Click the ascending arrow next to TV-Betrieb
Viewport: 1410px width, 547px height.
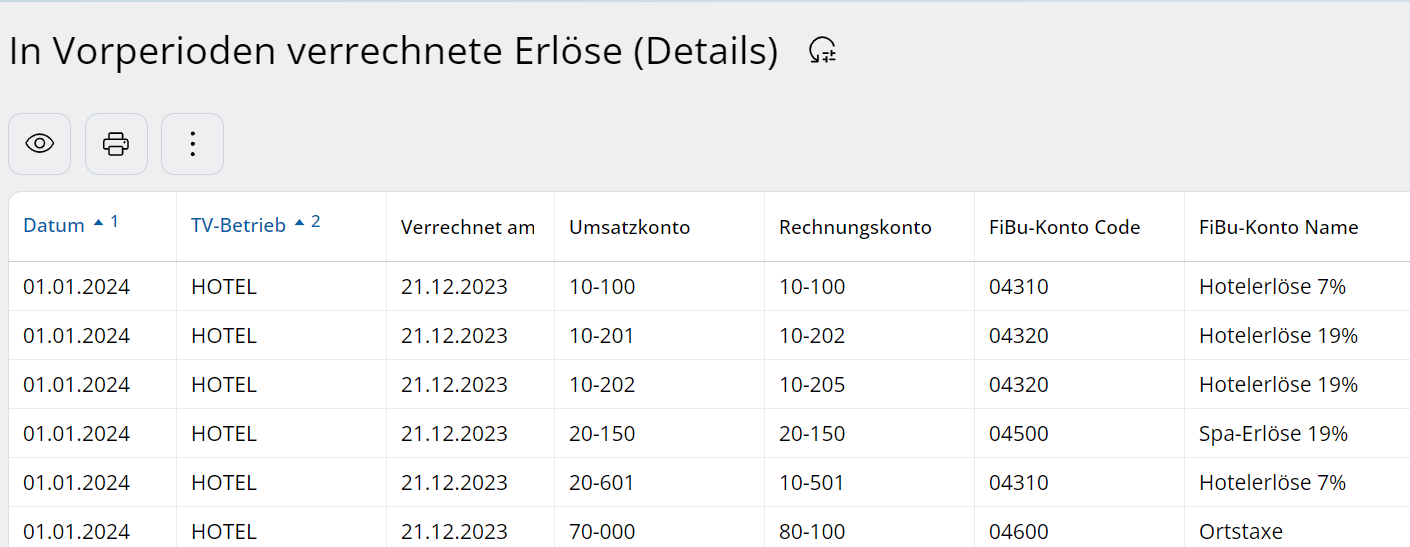tap(299, 224)
